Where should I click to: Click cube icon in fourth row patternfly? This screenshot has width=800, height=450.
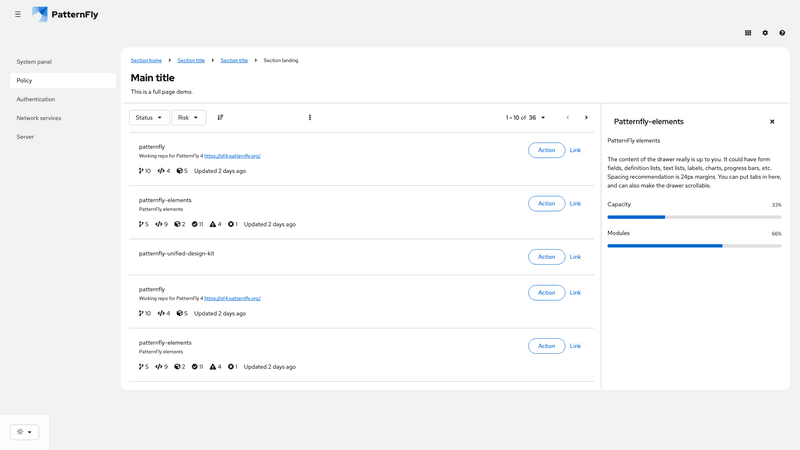180,313
